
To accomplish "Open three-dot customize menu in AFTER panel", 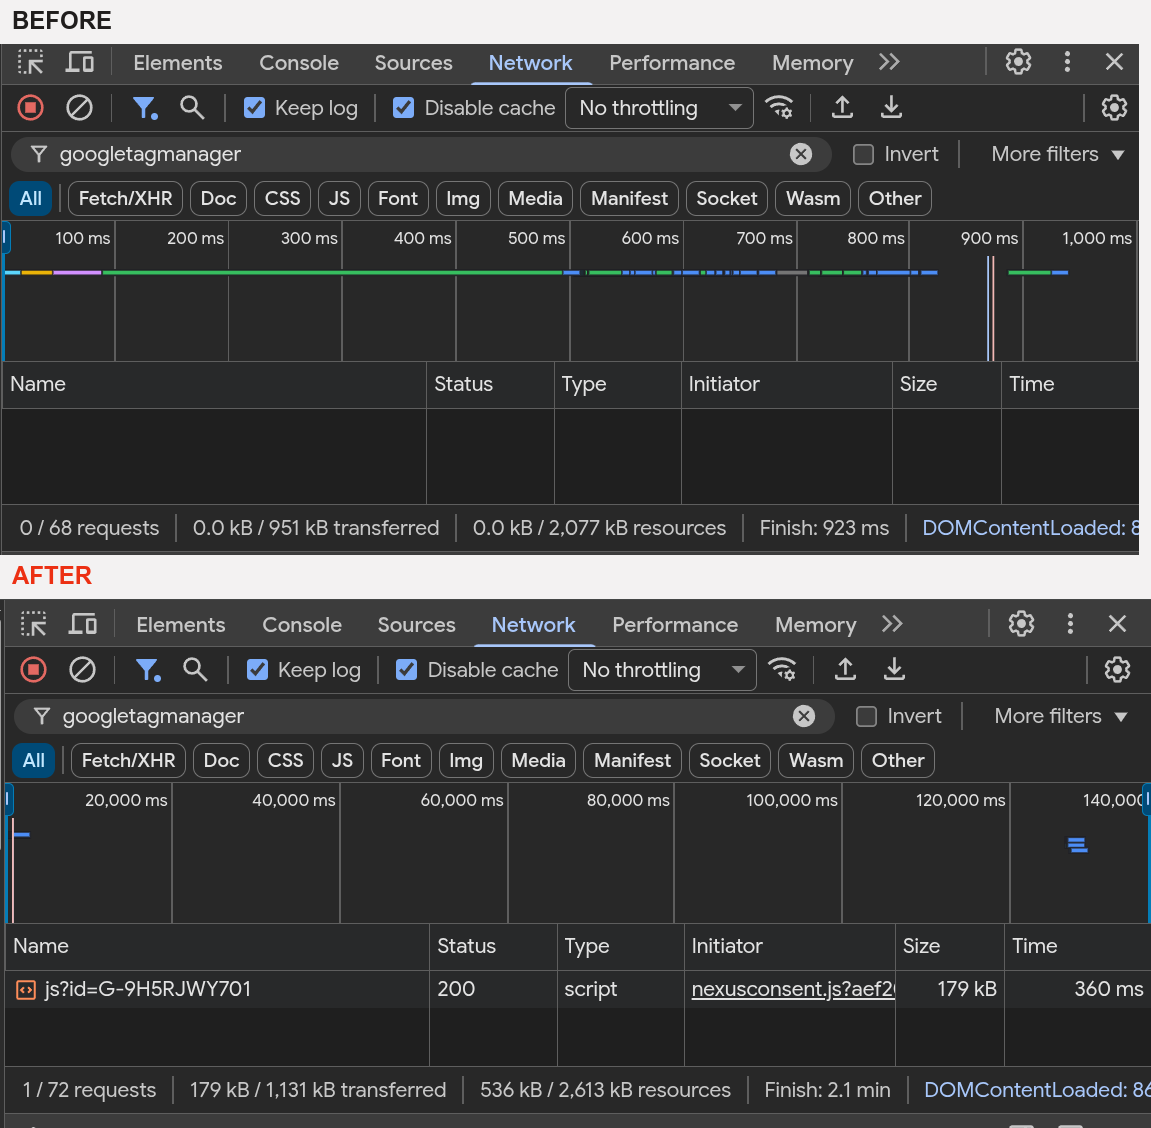I will 1070,624.
